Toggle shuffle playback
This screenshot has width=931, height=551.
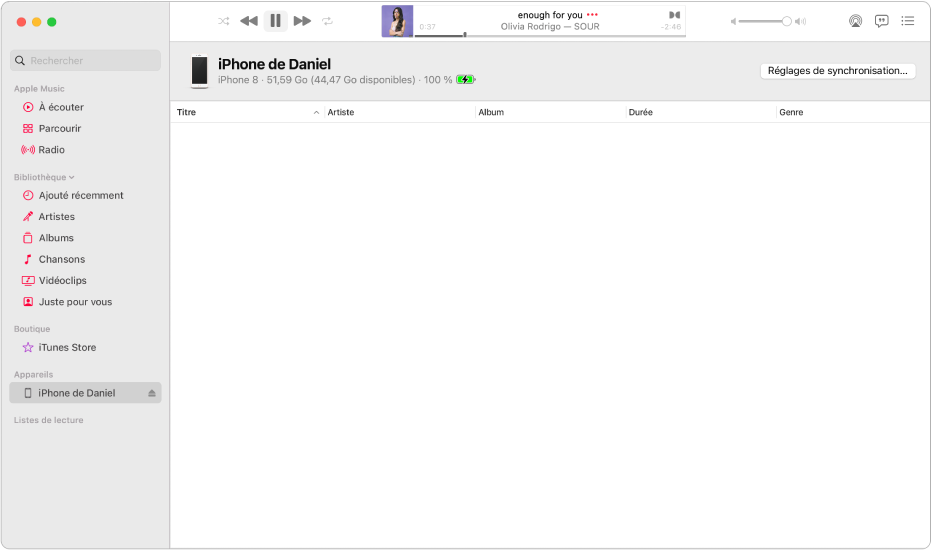(223, 21)
